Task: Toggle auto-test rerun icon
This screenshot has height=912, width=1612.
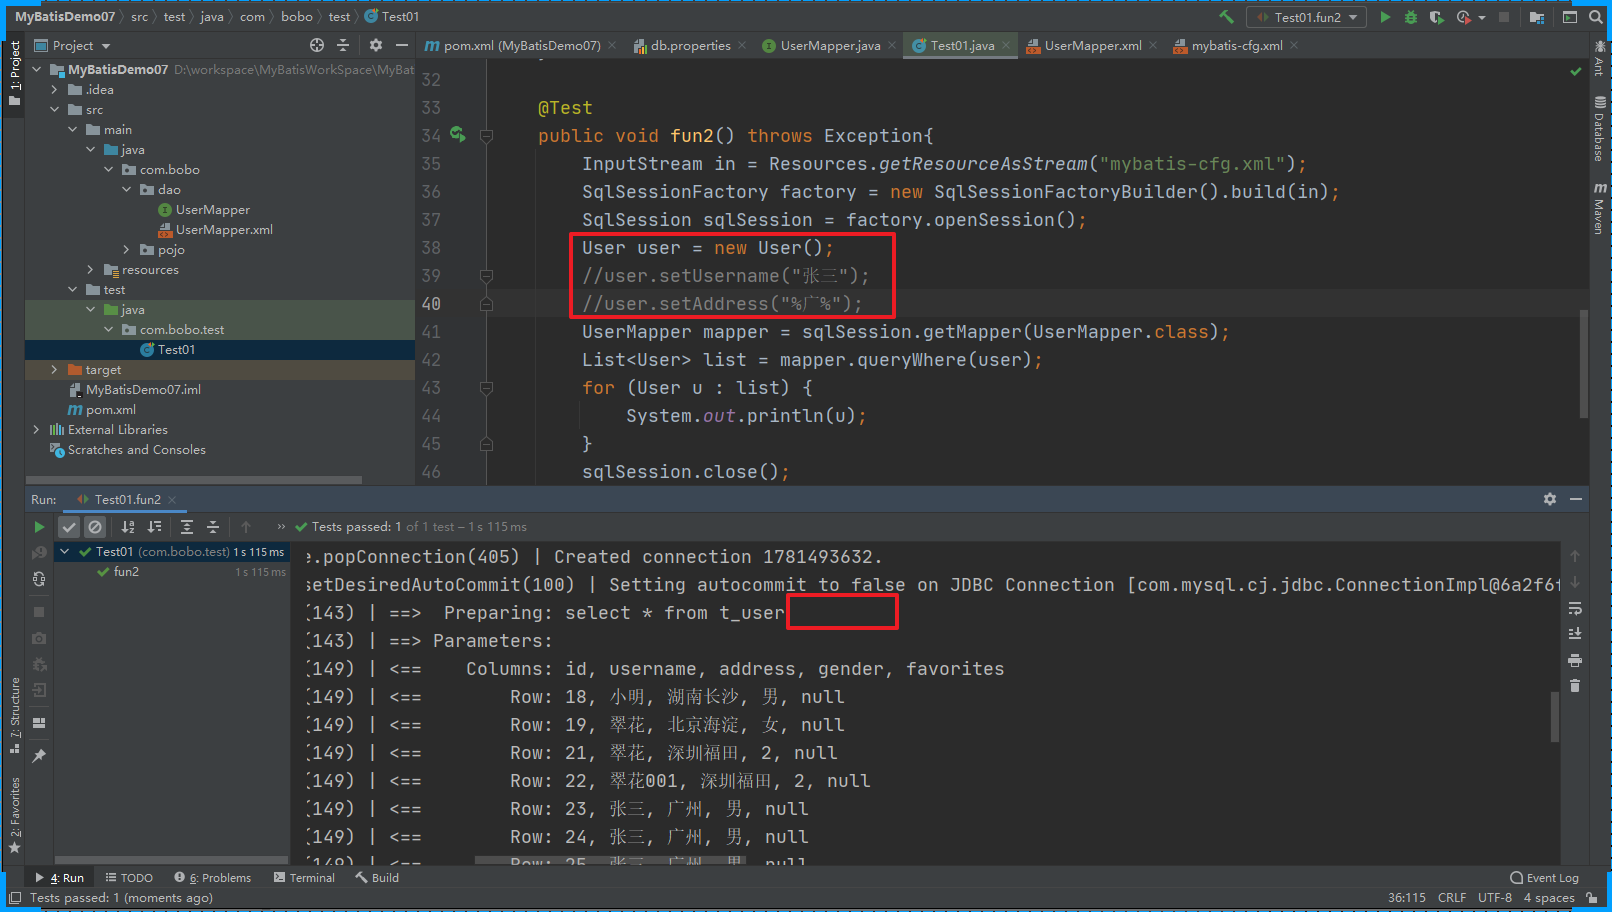Action: click(x=39, y=579)
